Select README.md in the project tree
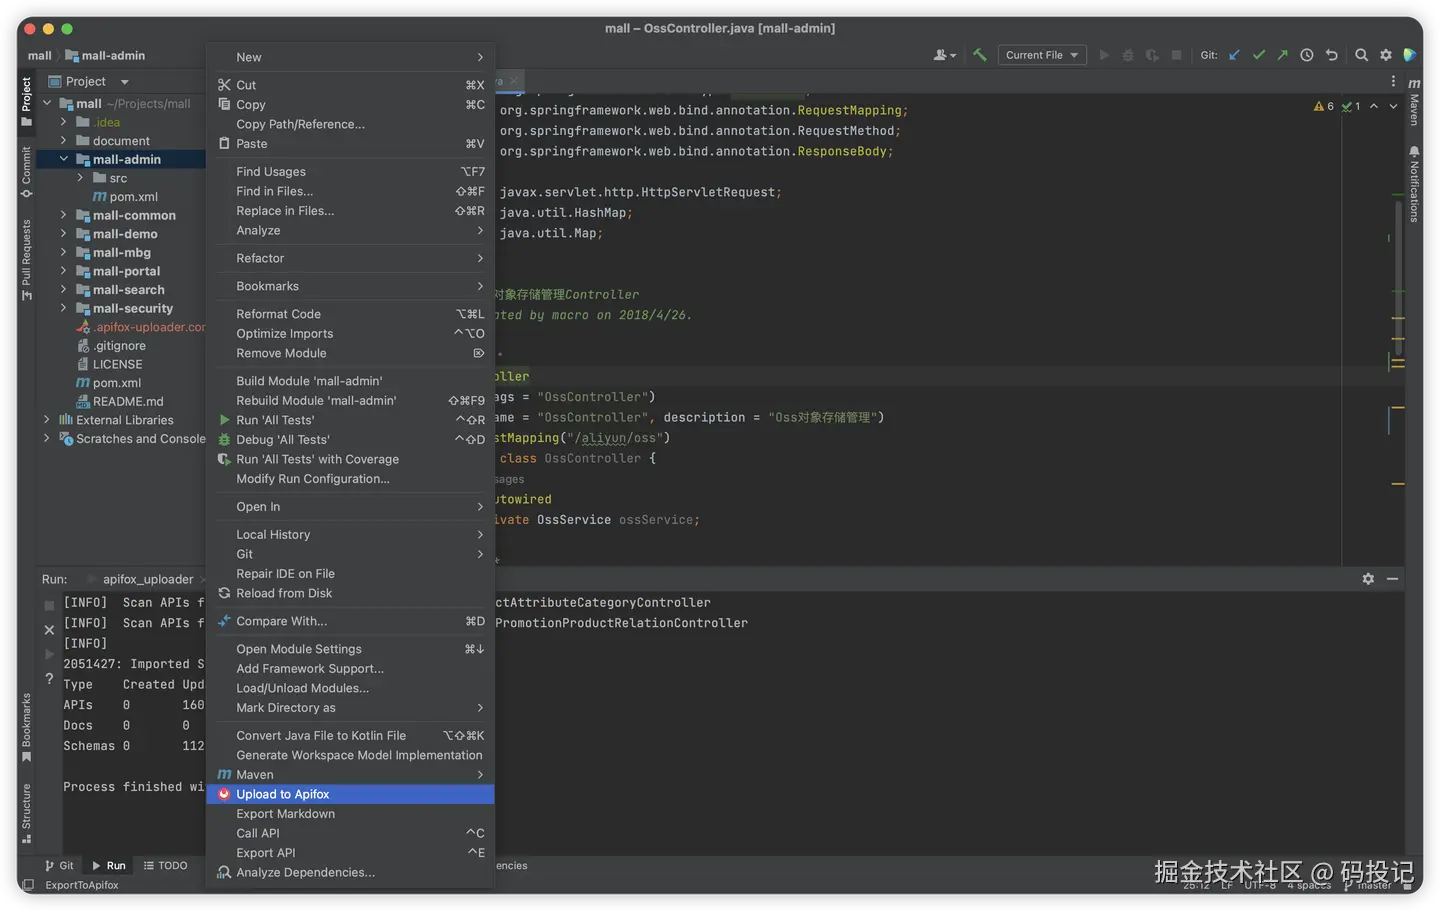 [127, 401]
